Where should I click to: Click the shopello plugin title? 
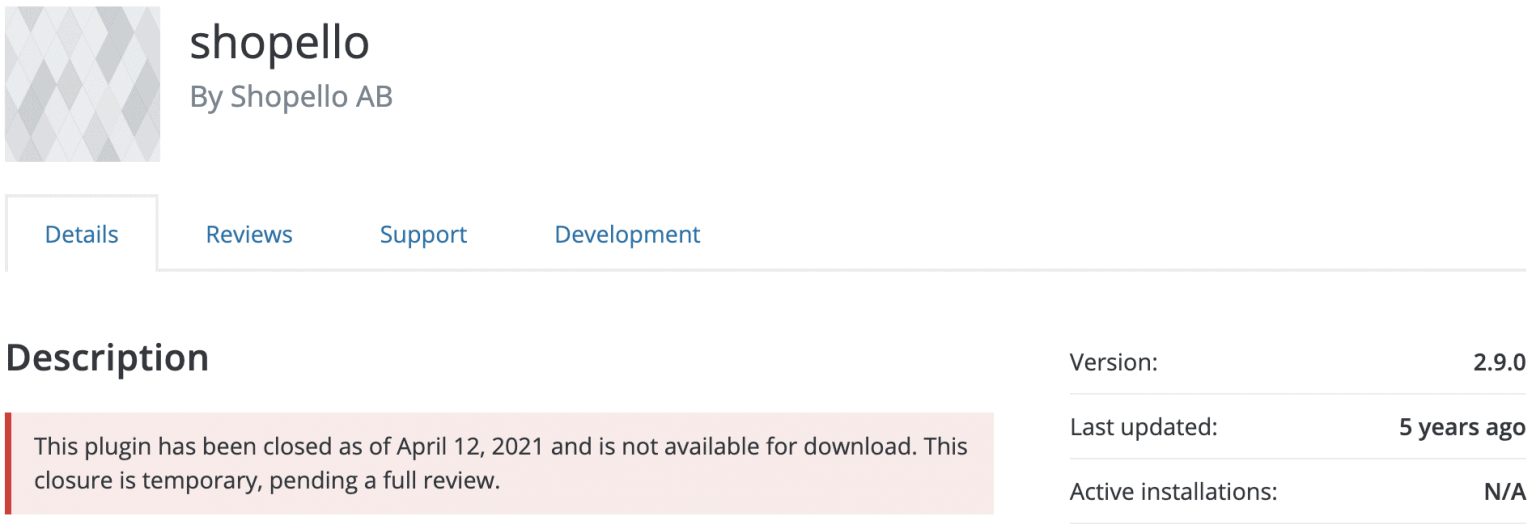pos(279,42)
